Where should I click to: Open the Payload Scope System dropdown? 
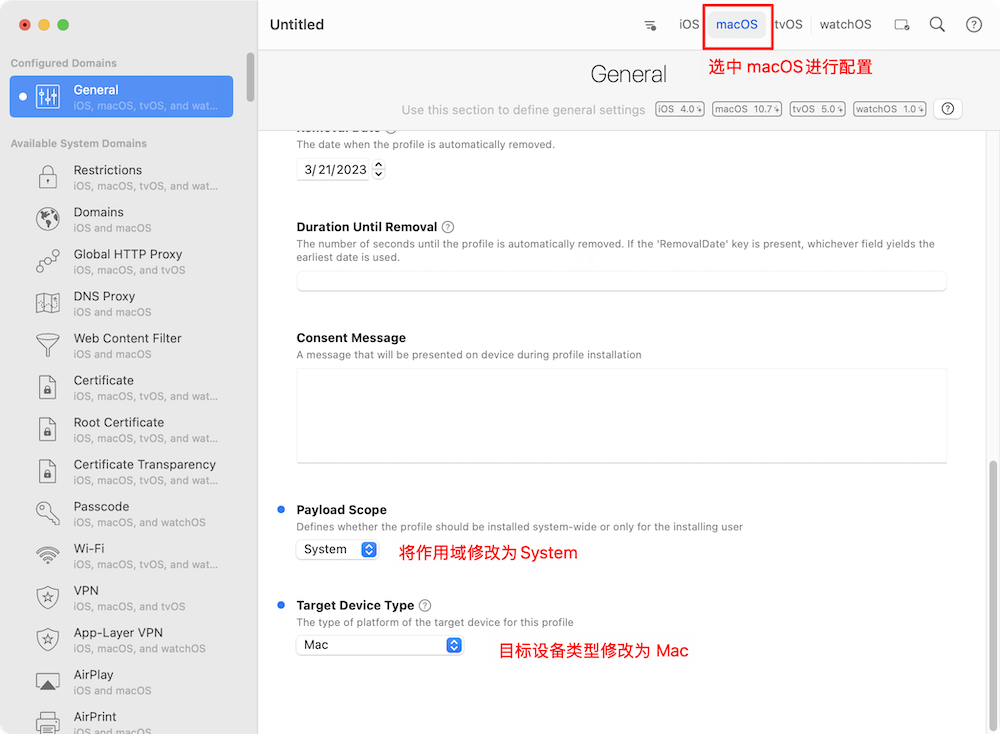pyautogui.click(x=337, y=550)
